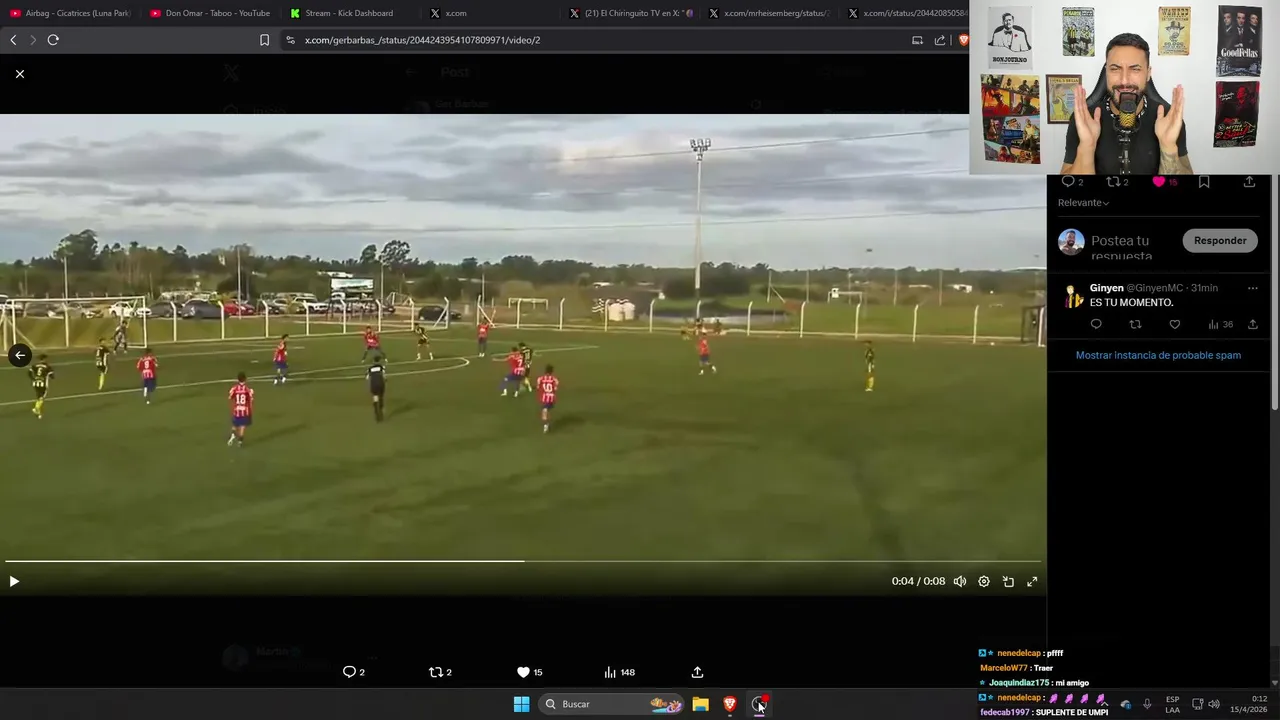Switch to Don Omar - Taboo YouTube tab

[210, 13]
